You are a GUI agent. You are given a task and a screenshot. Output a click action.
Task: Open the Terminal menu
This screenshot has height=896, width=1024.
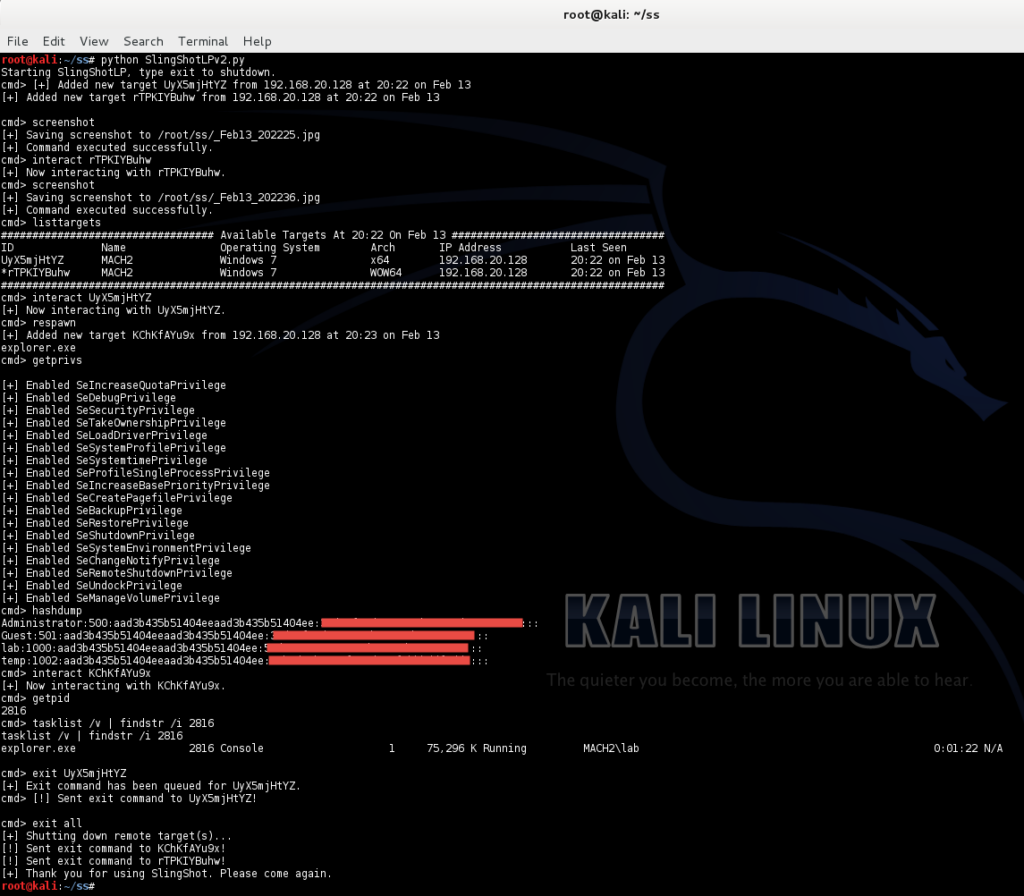[x=203, y=41]
